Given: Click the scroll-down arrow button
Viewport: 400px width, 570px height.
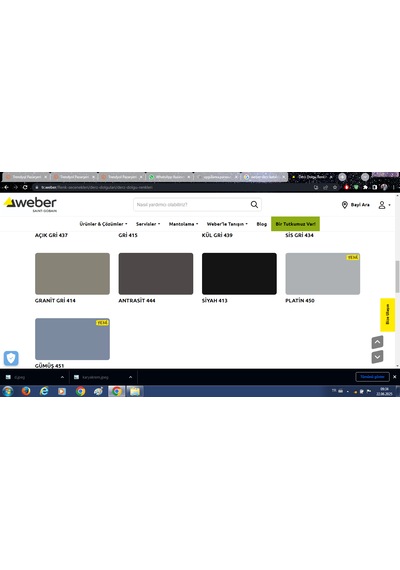Looking at the screenshot, I should tap(377, 357).
